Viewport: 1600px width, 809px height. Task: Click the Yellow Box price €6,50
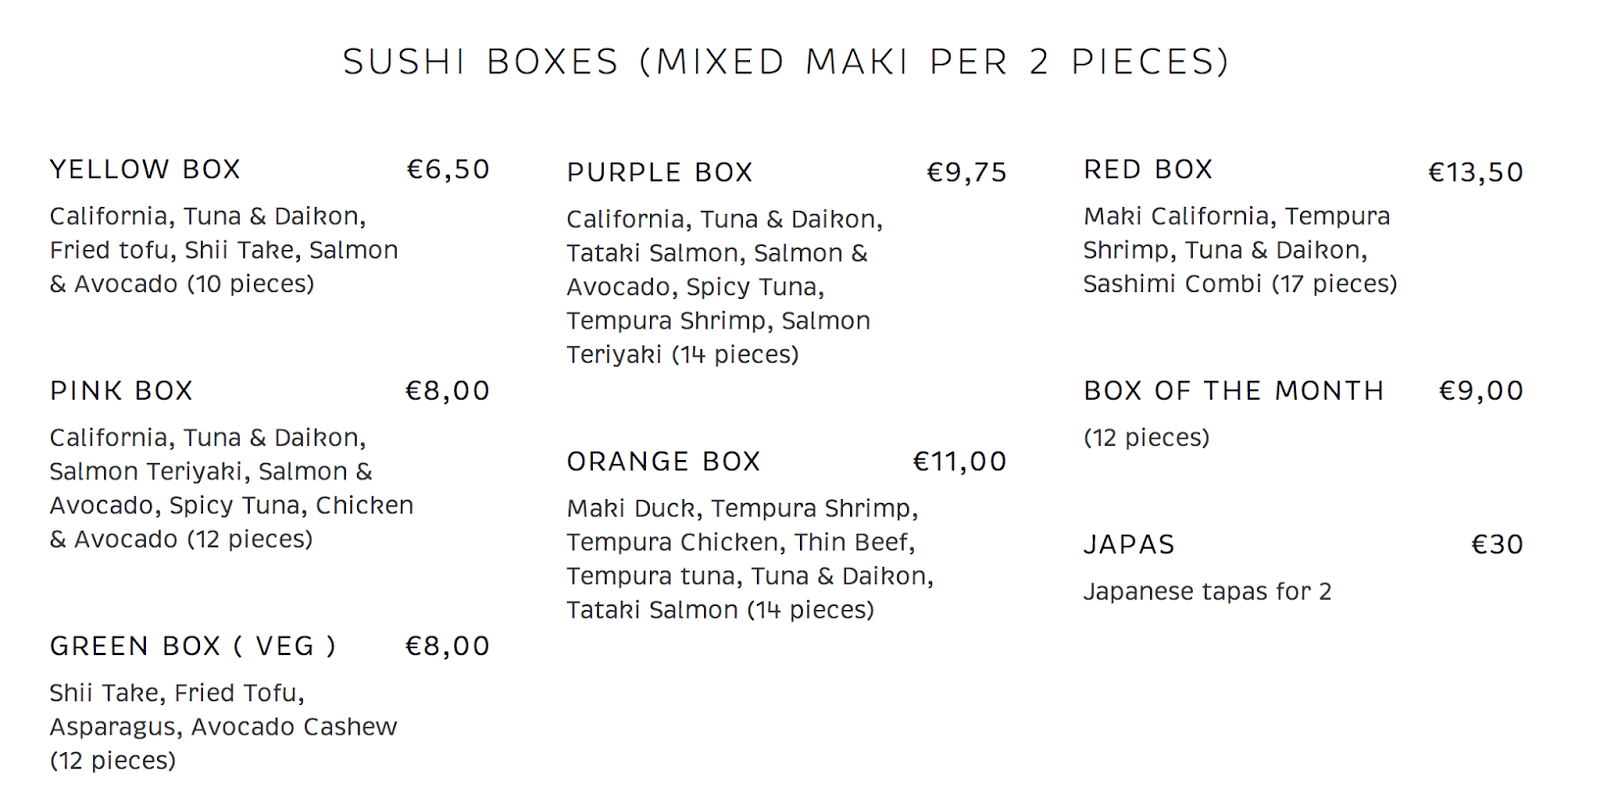[448, 170]
